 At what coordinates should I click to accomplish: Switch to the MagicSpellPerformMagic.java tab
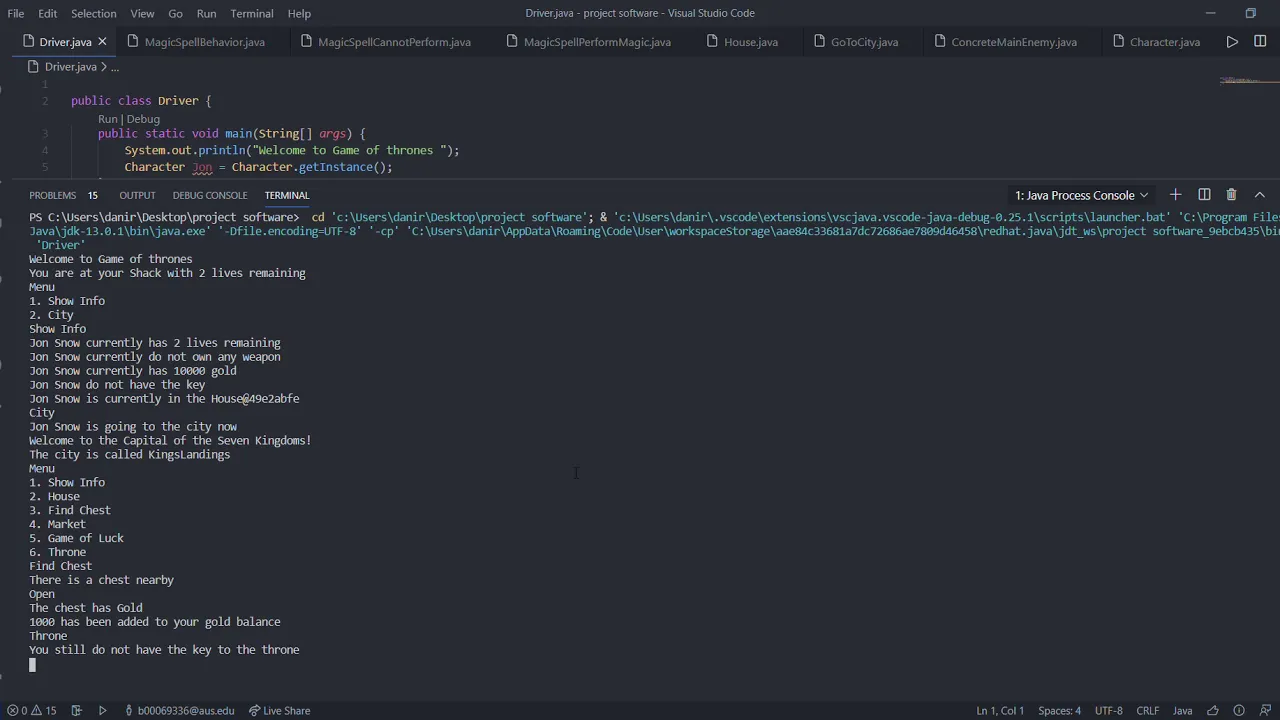597,42
